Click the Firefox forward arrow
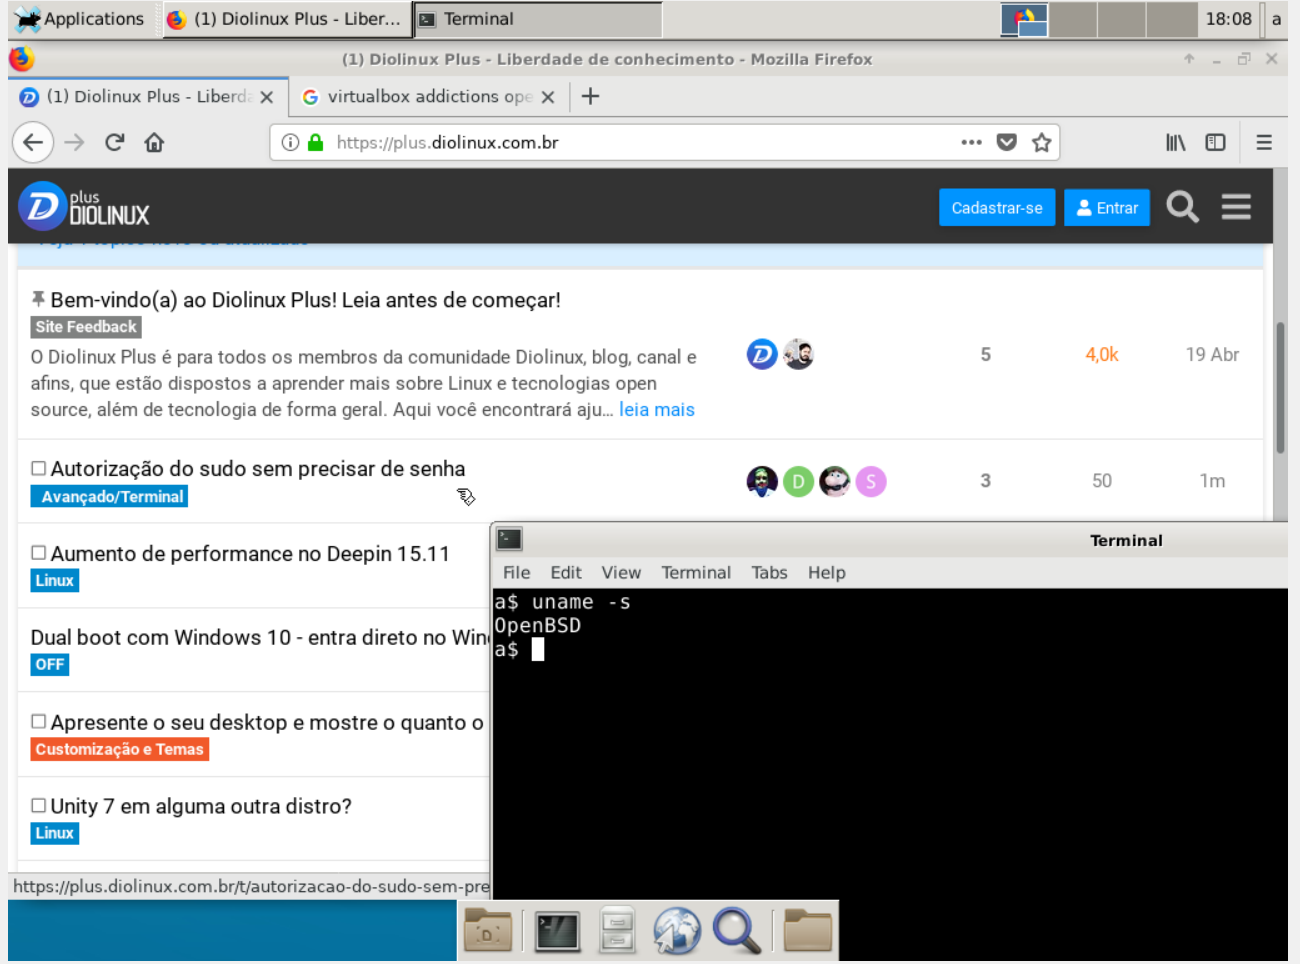1300x964 pixels. tap(74, 142)
